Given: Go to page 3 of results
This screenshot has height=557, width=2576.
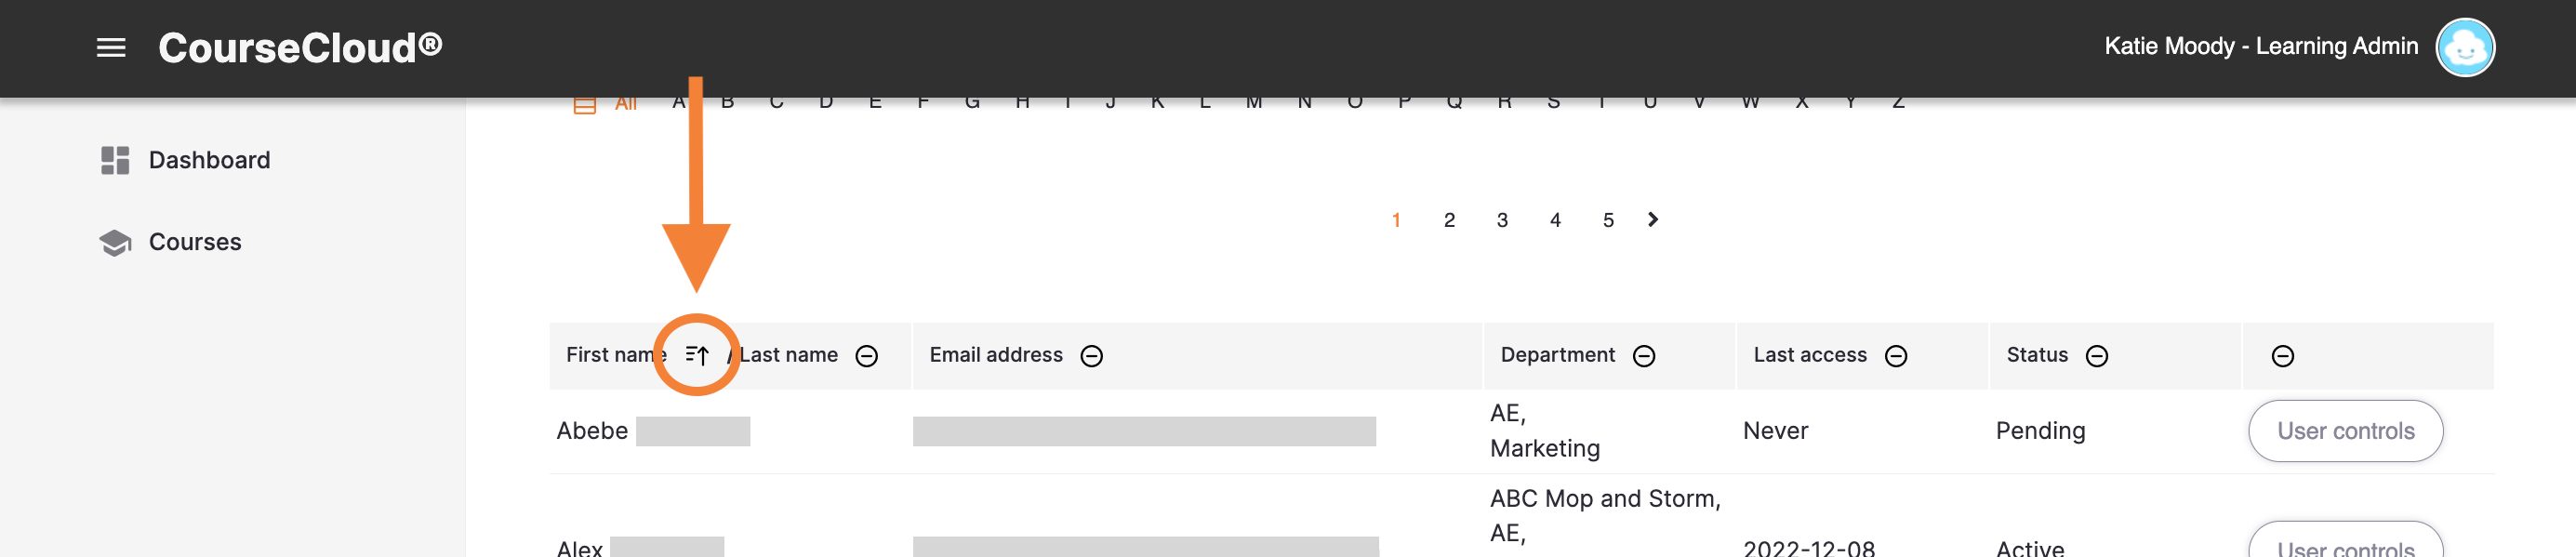Looking at the screenshot, I should point(1502,220).
